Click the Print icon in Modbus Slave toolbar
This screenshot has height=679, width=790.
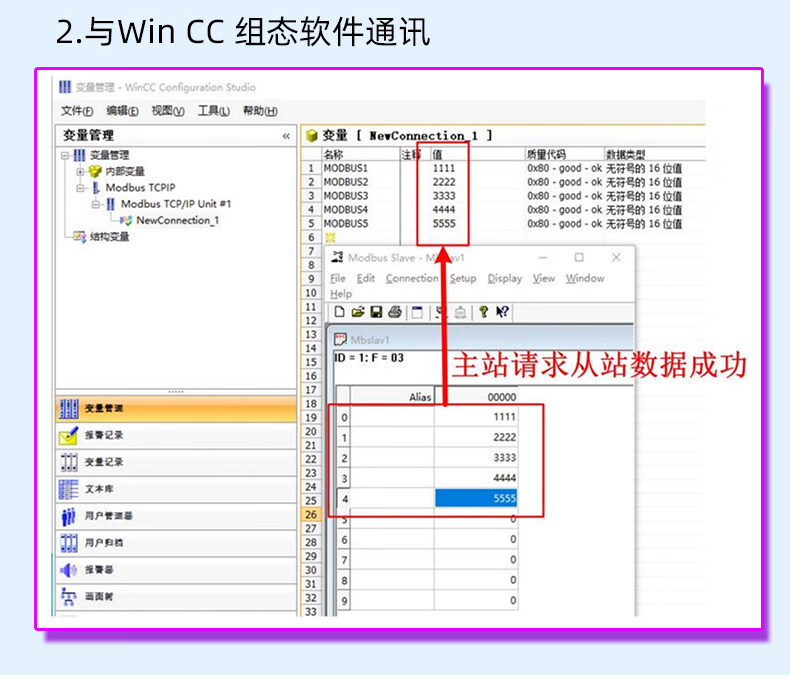click(x=394, y=312)
